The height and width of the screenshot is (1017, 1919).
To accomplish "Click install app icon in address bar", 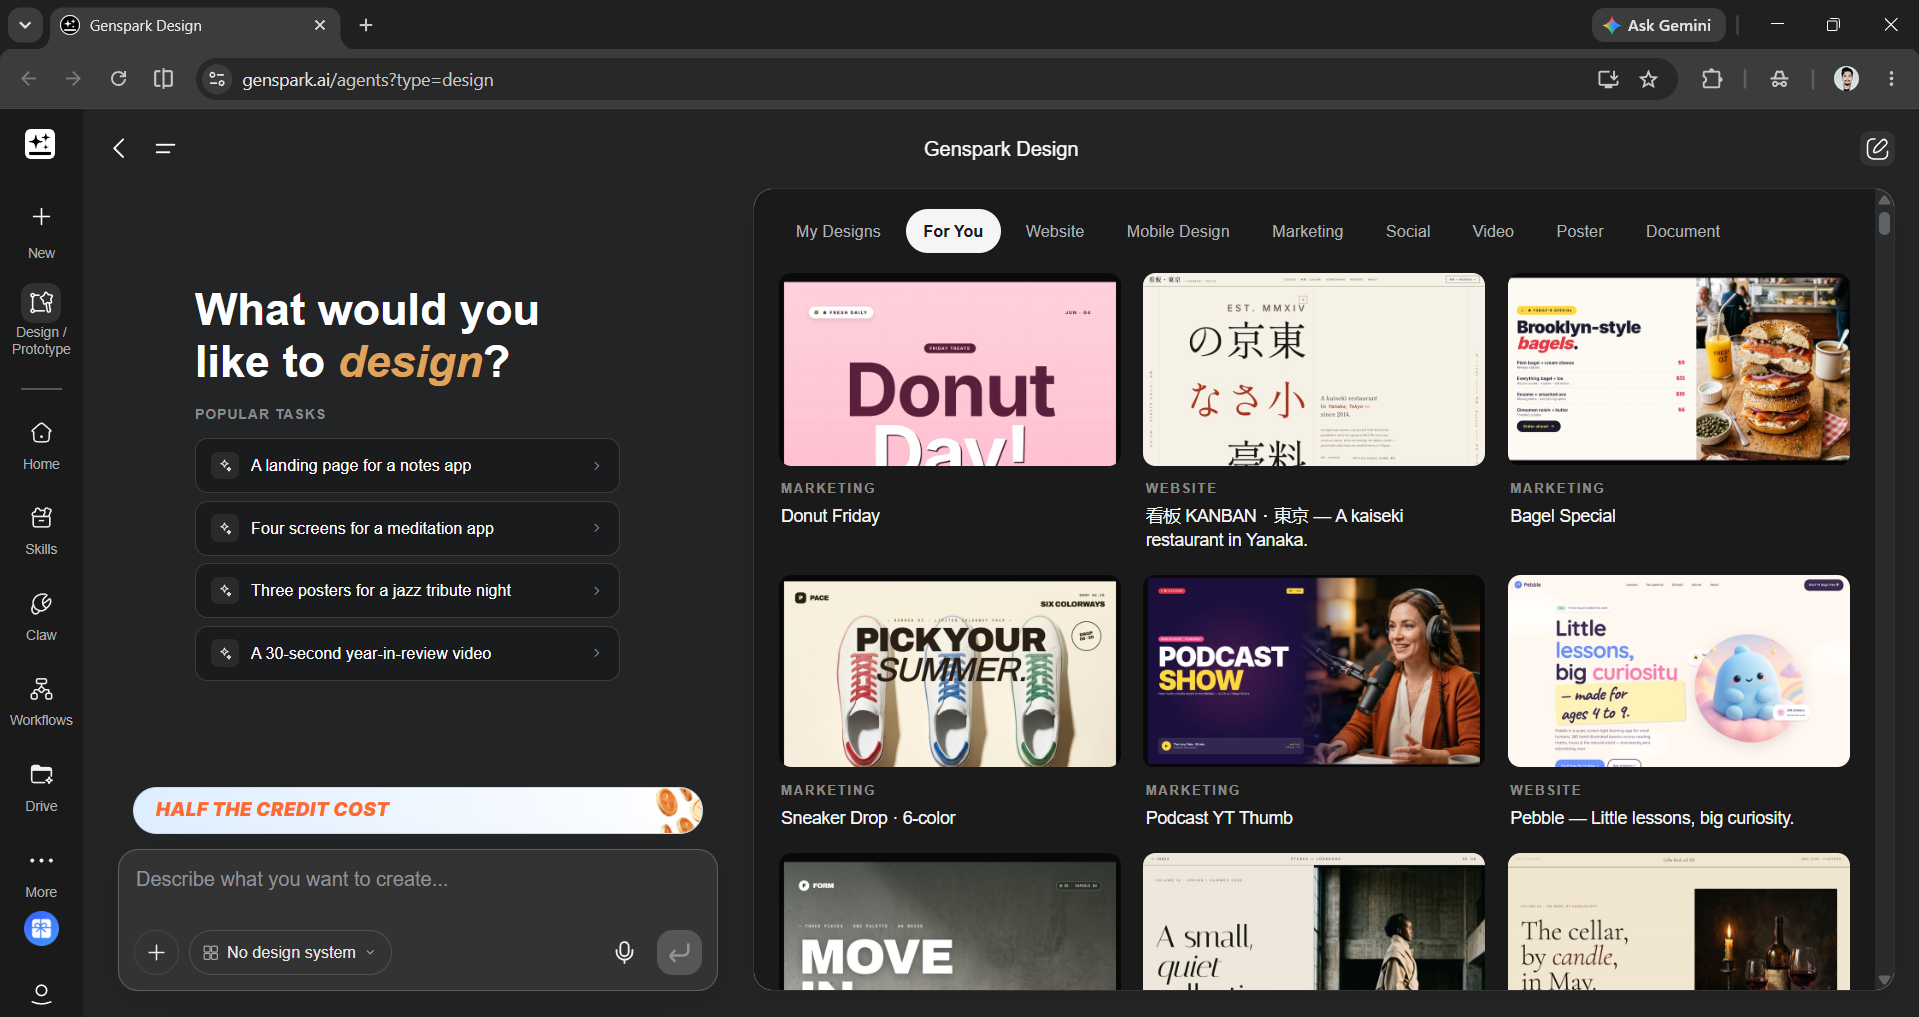I will coord(1607,79).
